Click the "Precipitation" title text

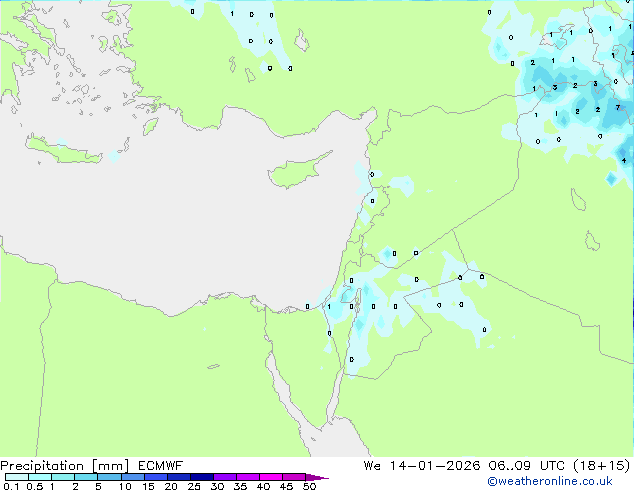point(42,466)
